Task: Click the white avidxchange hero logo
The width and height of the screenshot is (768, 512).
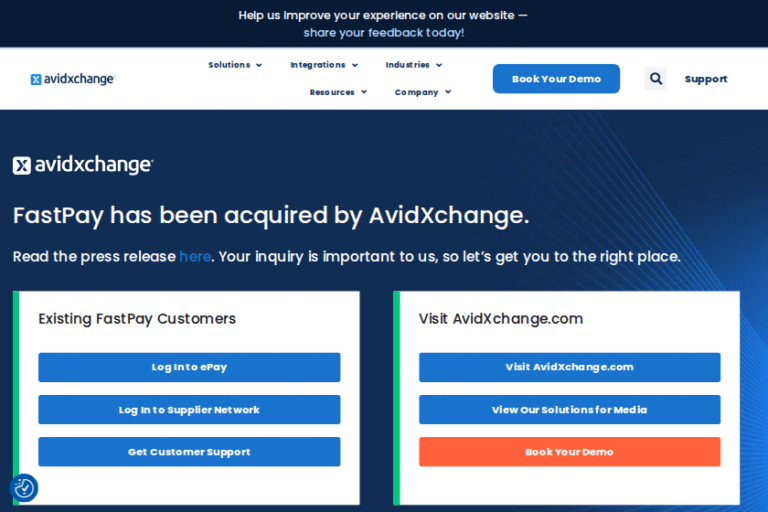Action: click(x=83, y=165)
